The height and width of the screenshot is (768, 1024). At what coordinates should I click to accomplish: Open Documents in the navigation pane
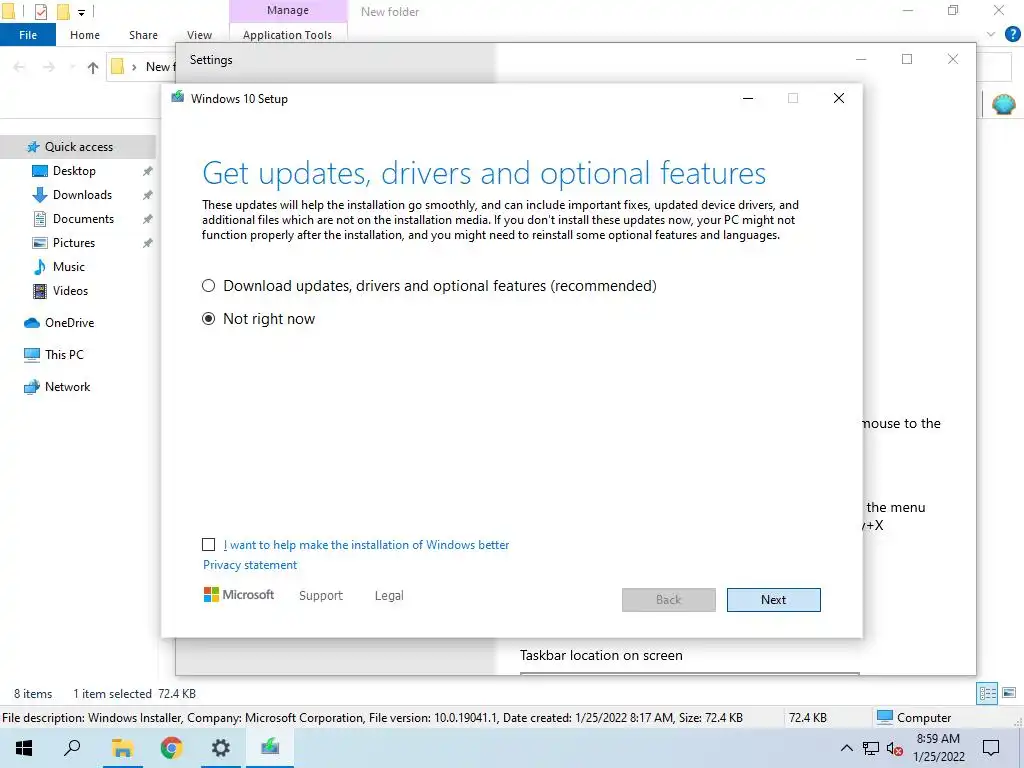(83, 219)
